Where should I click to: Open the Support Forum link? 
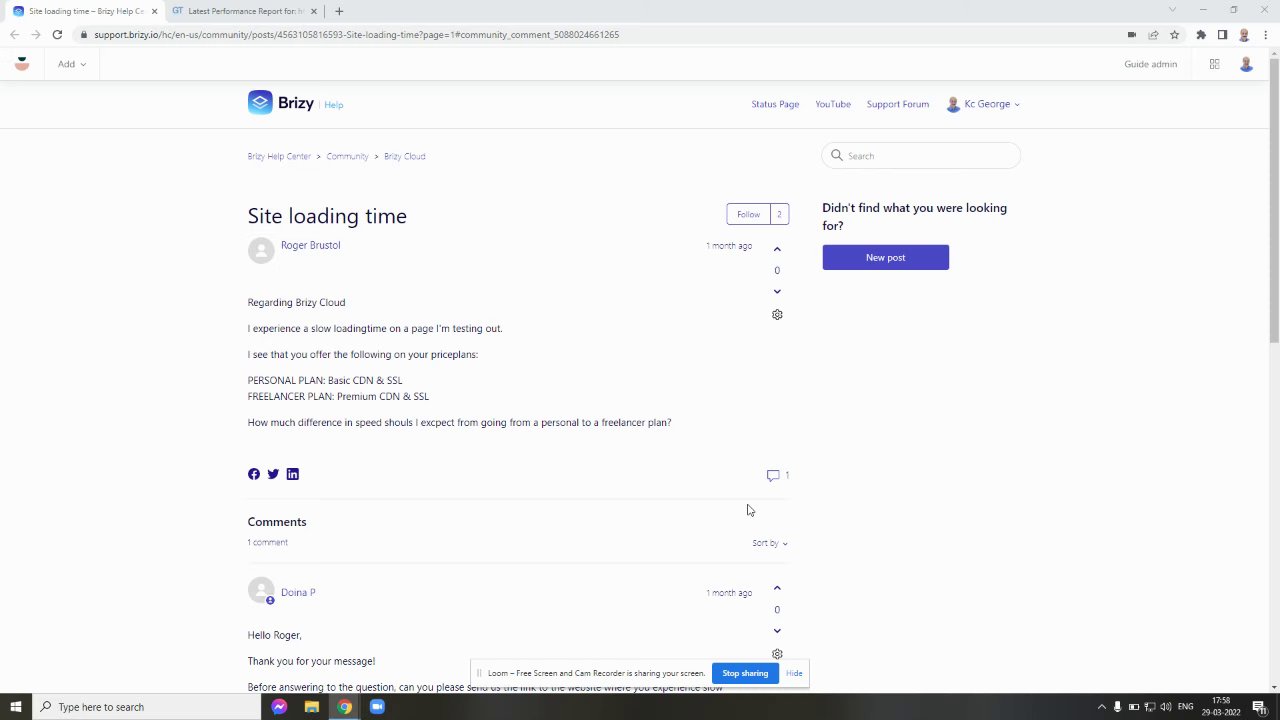[898, 104]
